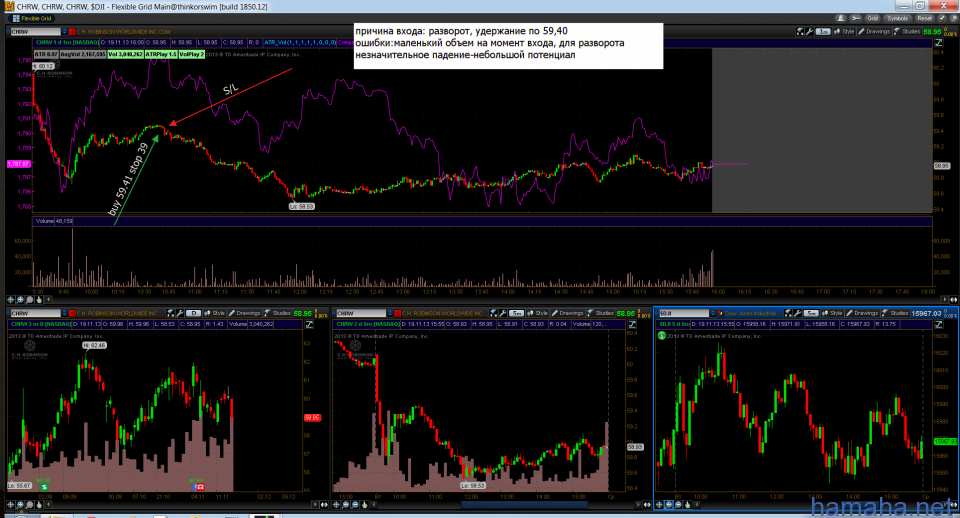Select the hand pointer tool below the 1m chart
Image resolution: width=960 pixels, height=518 pixels.
(39, 299)
